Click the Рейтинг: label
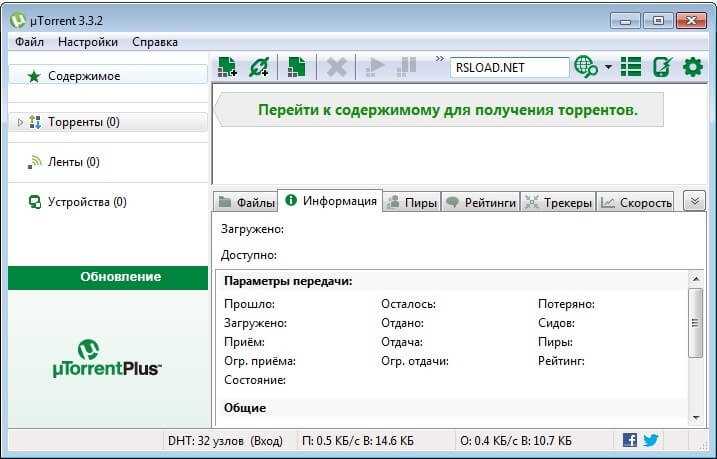Viewport: 717px width, 459px height. [561, 361]
